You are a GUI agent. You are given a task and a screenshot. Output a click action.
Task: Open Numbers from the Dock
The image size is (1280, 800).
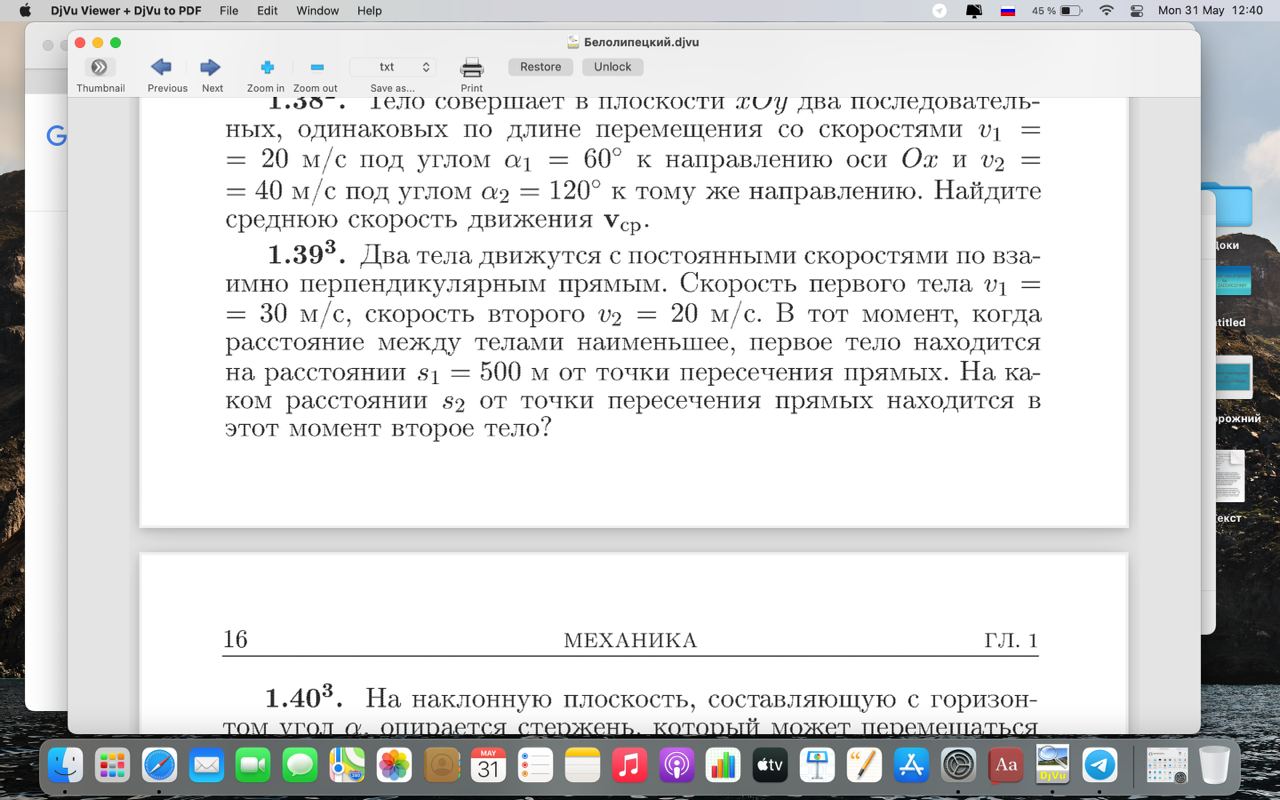(x=723, y=765)
